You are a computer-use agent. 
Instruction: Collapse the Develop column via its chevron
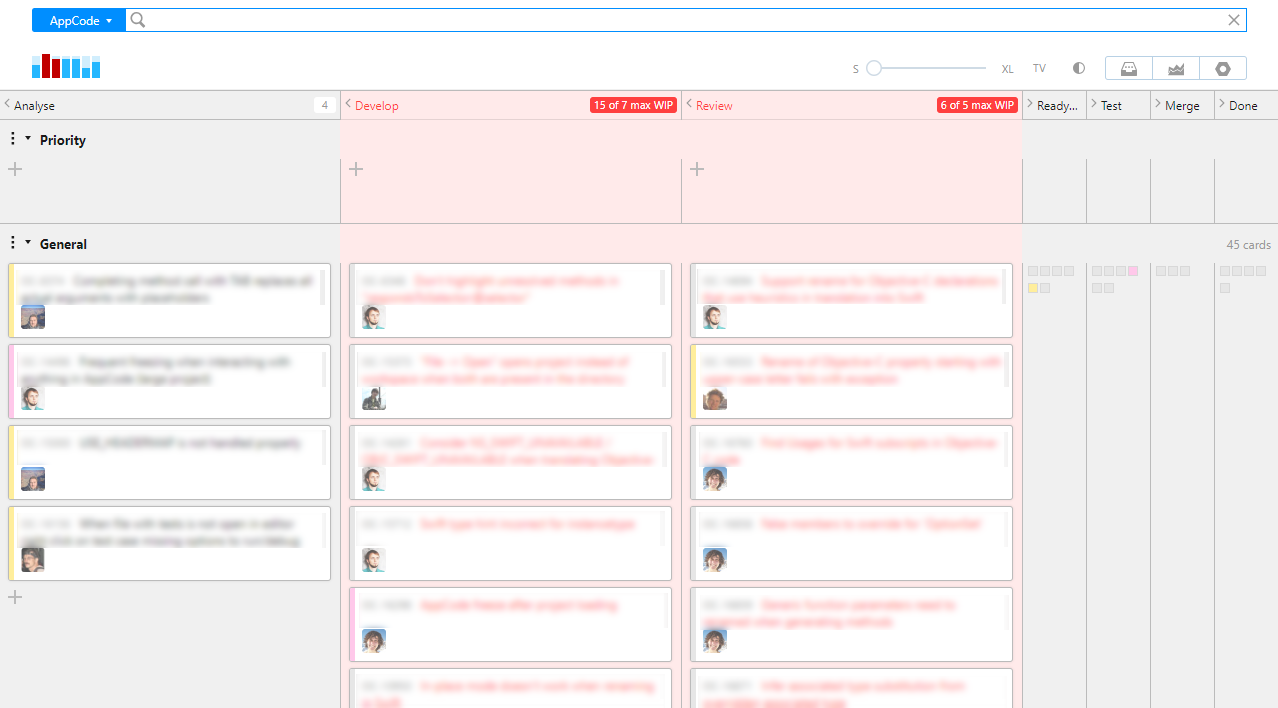coord(348,104)
